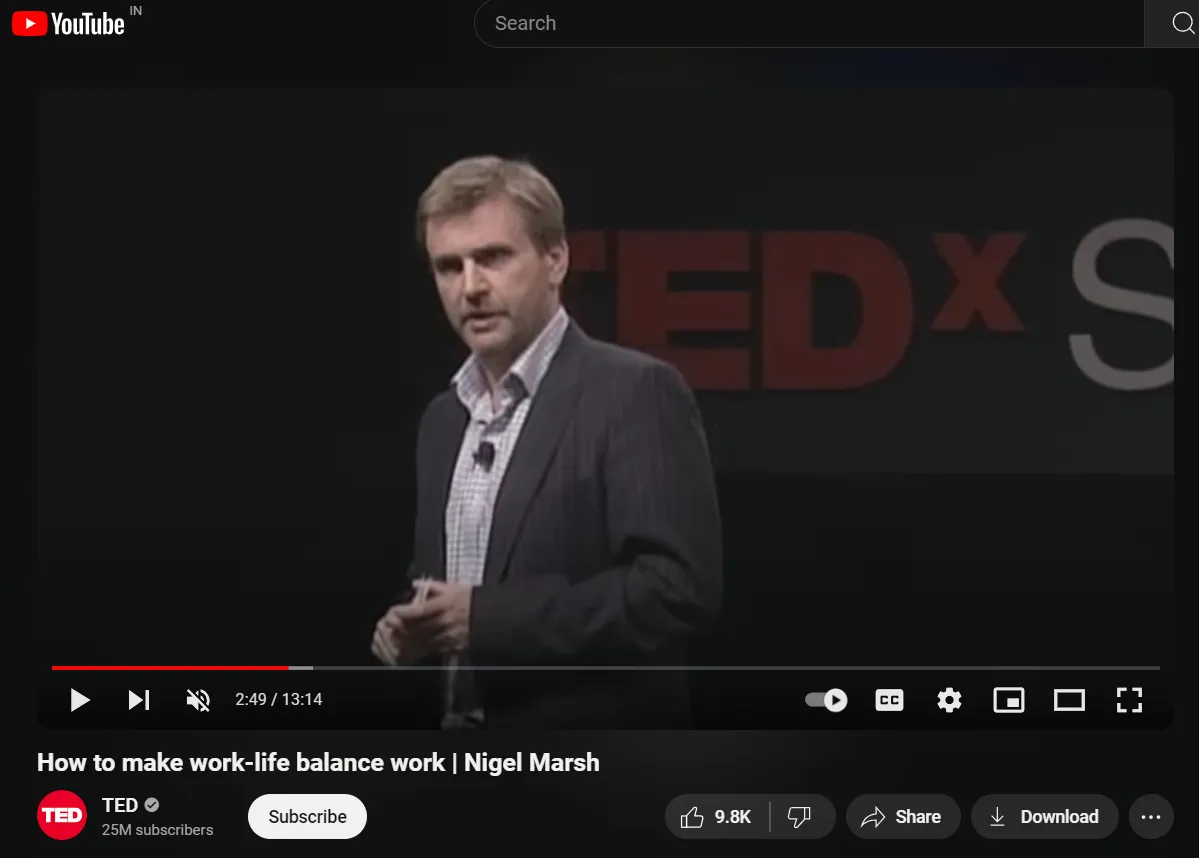Click the TED channel avatar
The width and height of the screenshot is (1199, 858).
(62, 815)
